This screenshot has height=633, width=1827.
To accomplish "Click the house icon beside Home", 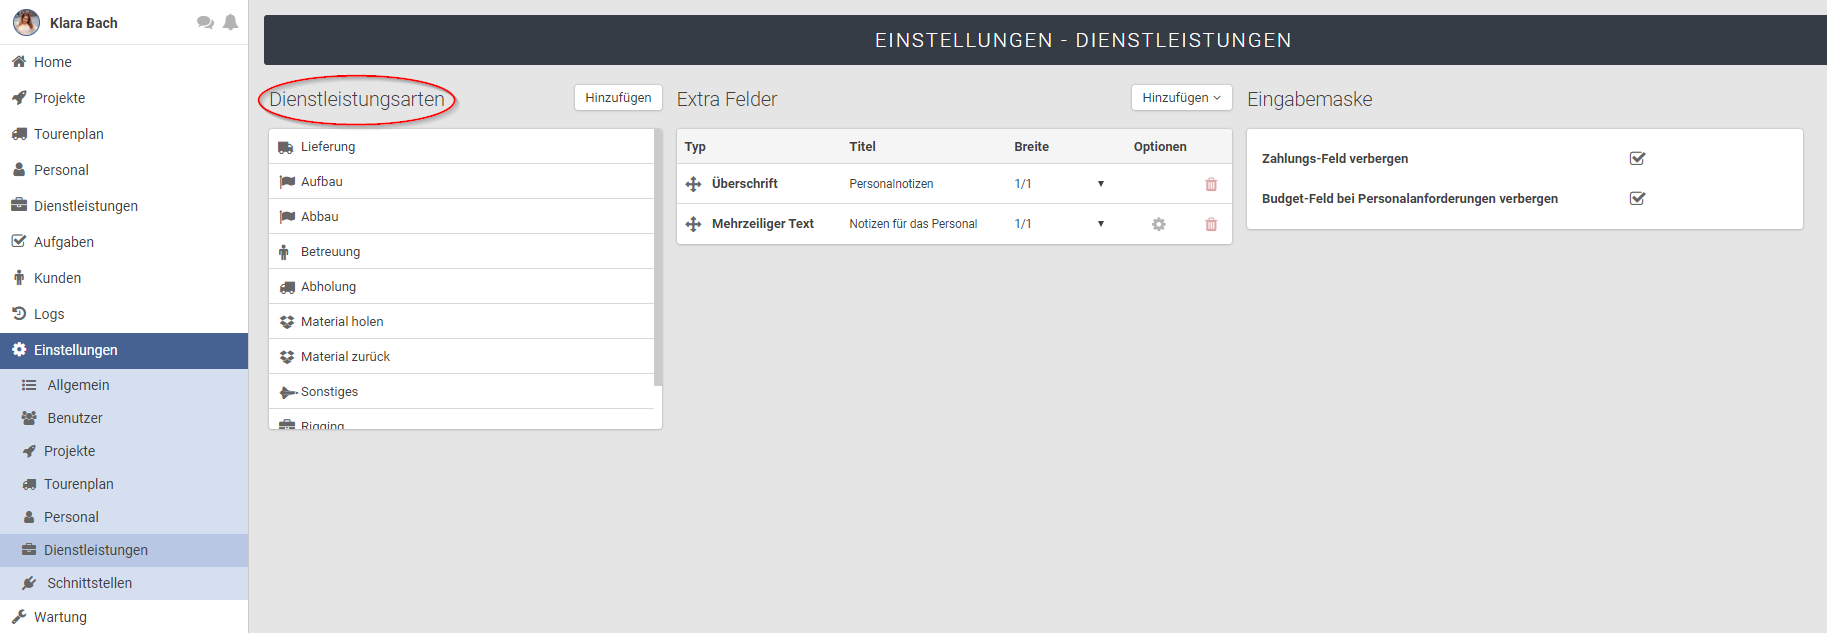I will (x=19, y=62).
